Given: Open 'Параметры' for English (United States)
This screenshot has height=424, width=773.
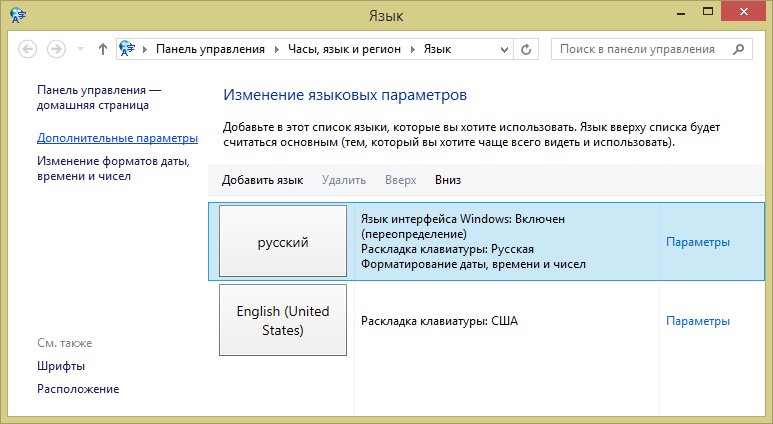Looking at the screenshot, I should [x=698, y=321].
